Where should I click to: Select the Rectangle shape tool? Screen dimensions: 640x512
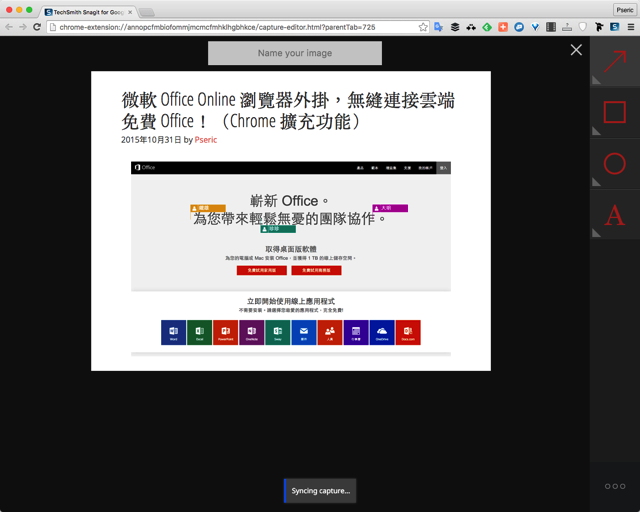coord(615,112)
